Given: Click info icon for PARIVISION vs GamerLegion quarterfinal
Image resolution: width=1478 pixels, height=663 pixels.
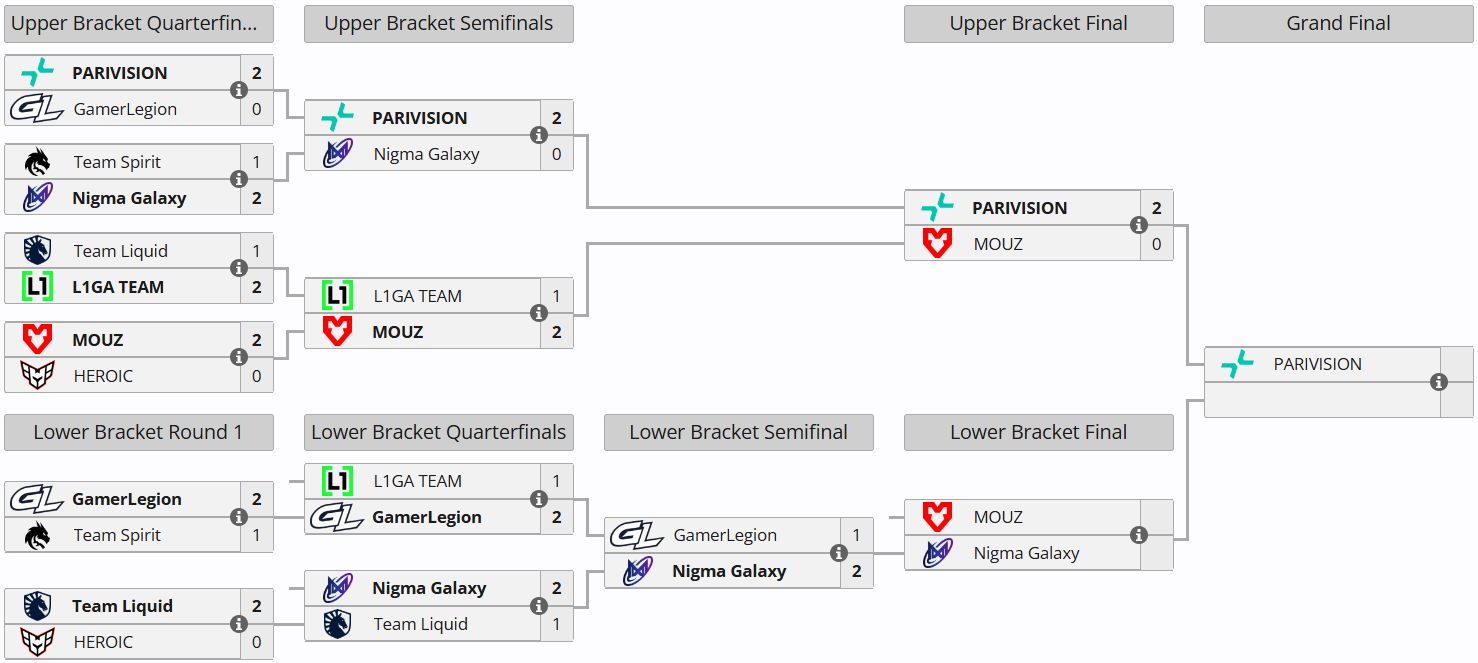Looking at the screenshot, I should (x=239, y=90).
